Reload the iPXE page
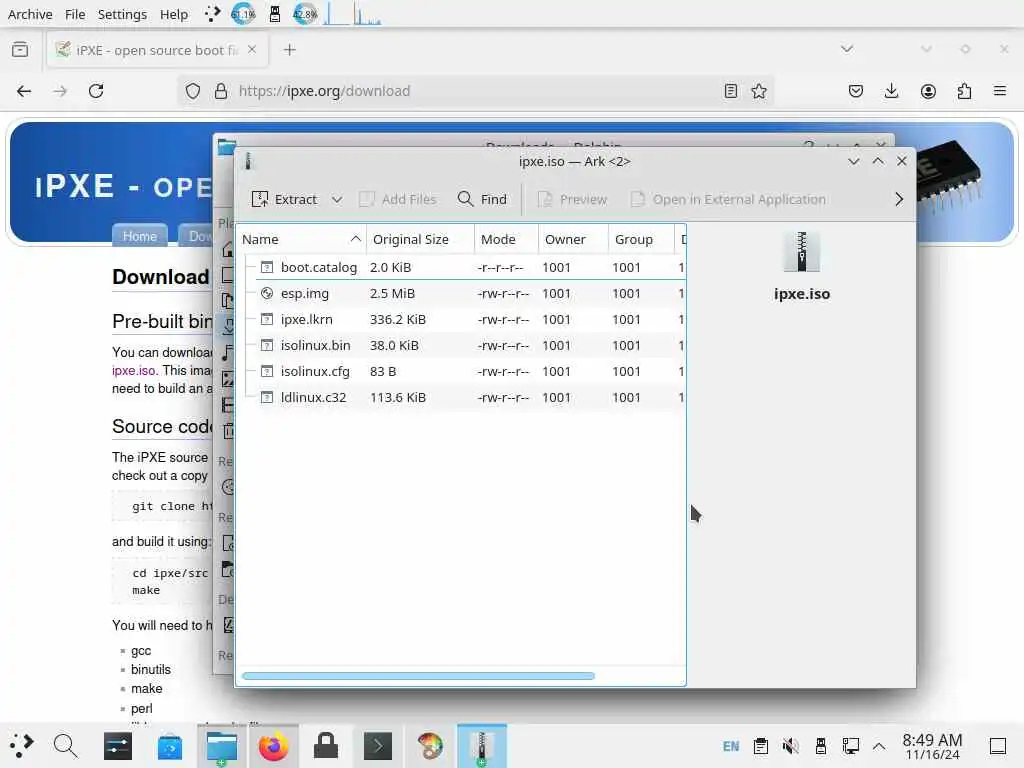 (x=96, y=91)
